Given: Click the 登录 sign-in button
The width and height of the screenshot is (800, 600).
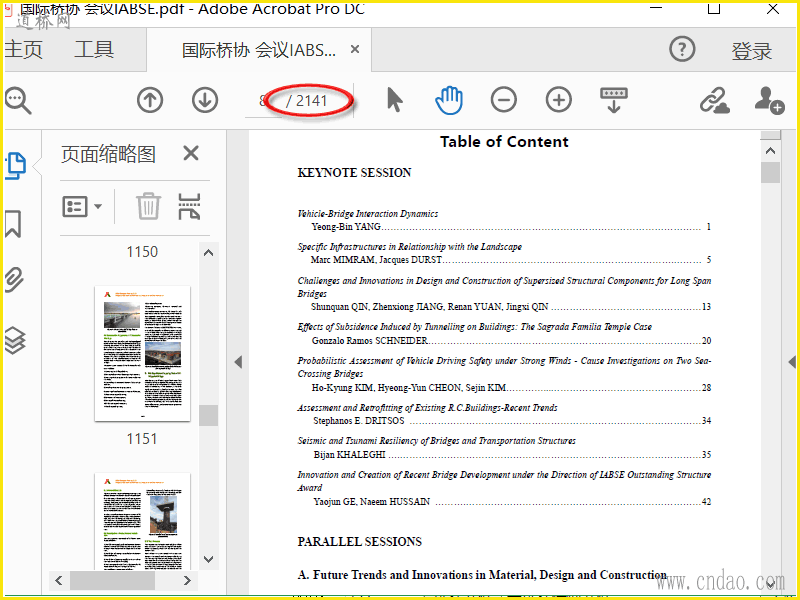Looking at the screenshot, I should coord(752,51).
